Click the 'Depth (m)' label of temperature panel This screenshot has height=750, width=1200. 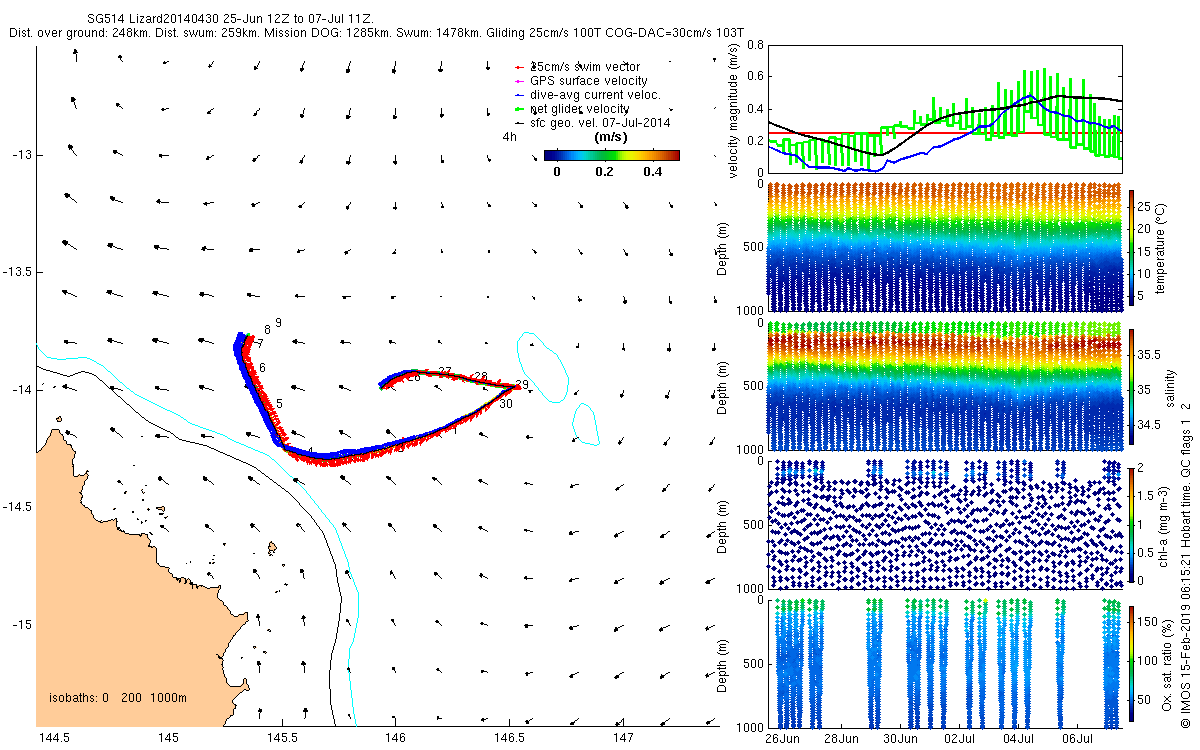tap(723, 247)
